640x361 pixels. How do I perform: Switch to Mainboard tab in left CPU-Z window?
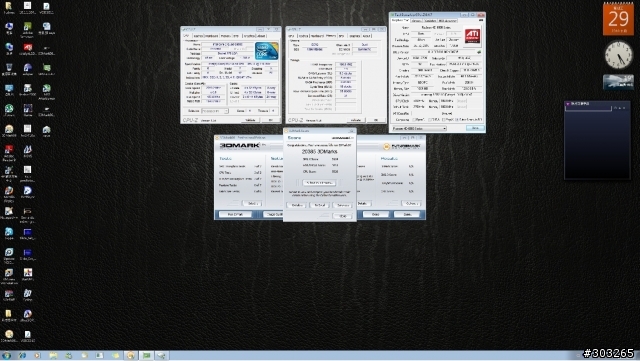point(211,36)
